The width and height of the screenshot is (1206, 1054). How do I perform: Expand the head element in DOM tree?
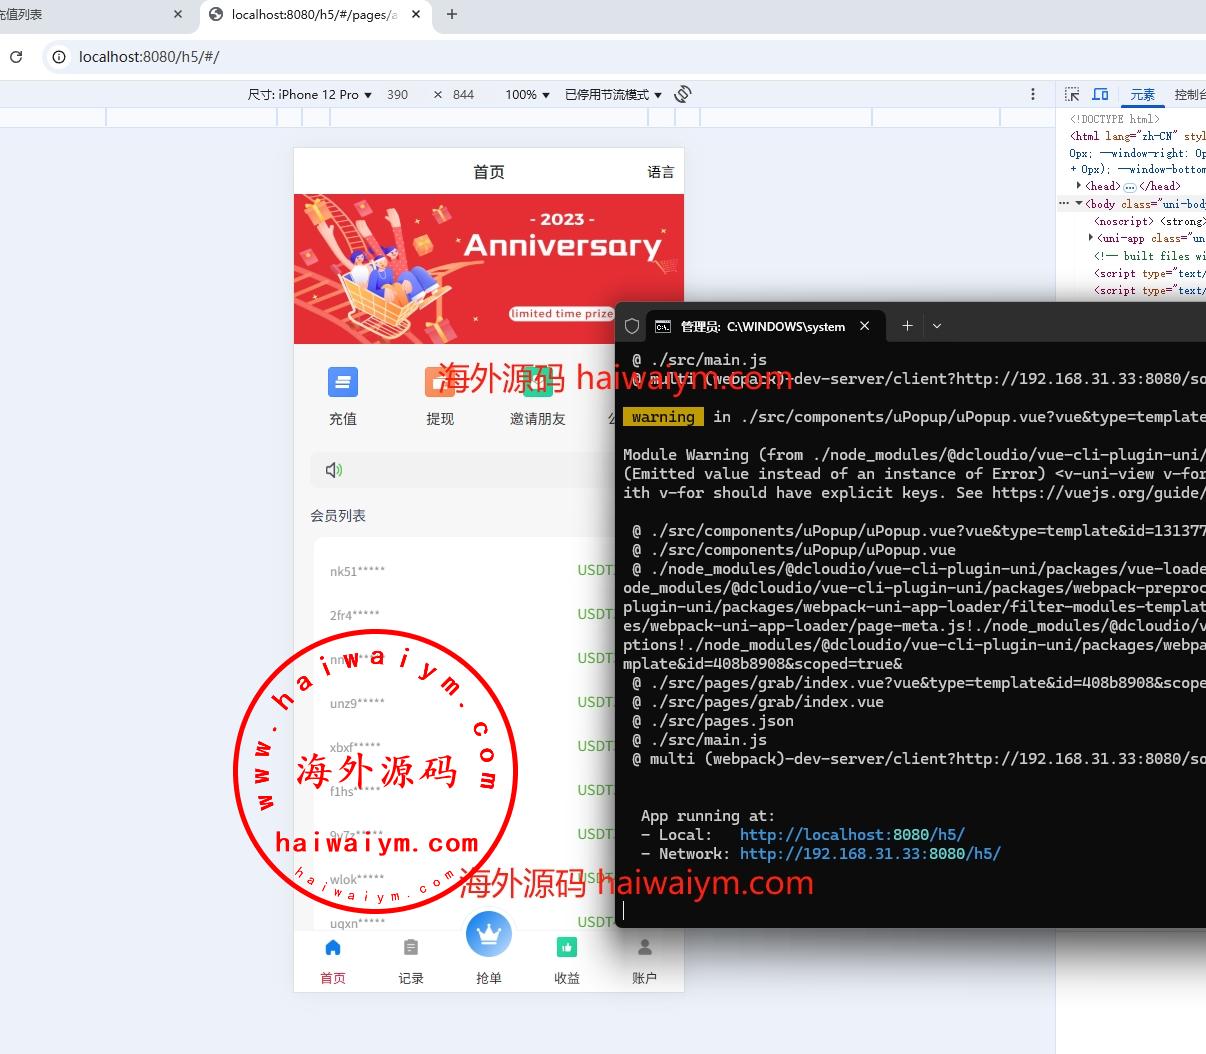(x=1079, y=186)
